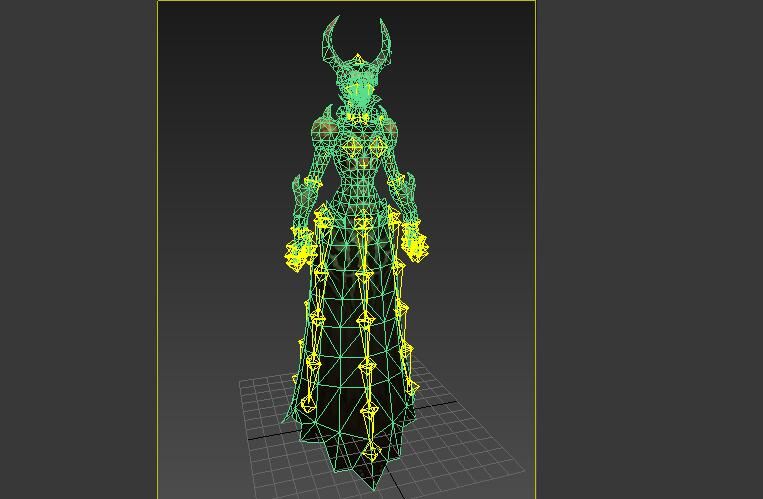The height and width of the screenshot is (499, 763).
Task: Click empty viewport space right of the horns
Action: pos(460,60)
